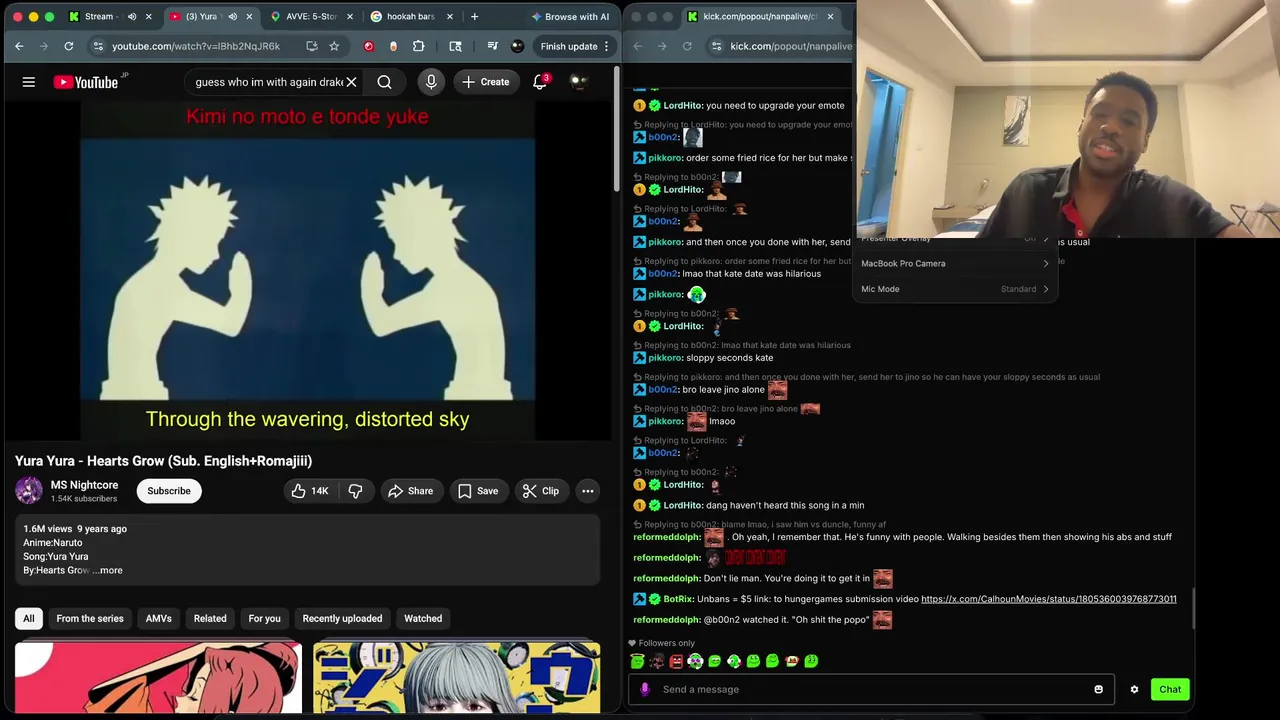Screen dimensions: 1280x720
Task: Switch to the hookah bars Google tab
Action: point(411,16)
